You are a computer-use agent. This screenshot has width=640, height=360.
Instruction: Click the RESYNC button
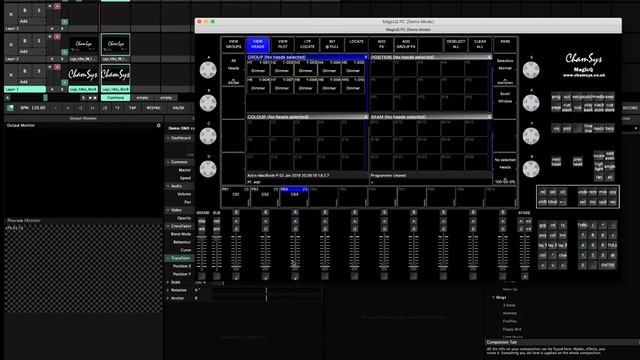(x=153, y=108)
